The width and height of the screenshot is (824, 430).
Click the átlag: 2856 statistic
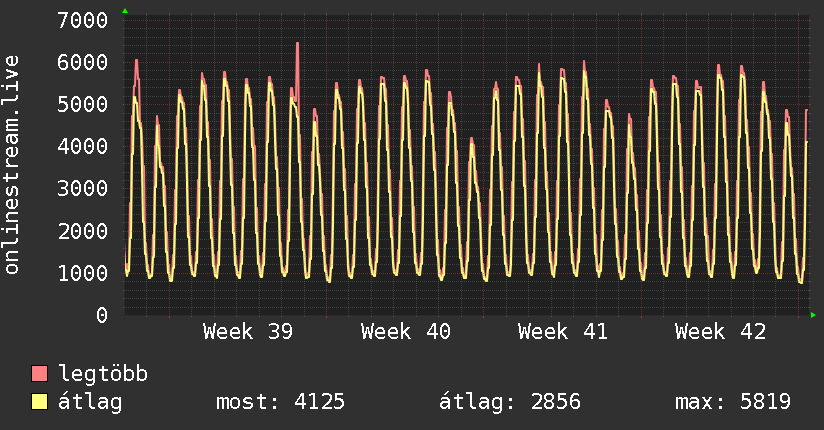coord(510,402)
